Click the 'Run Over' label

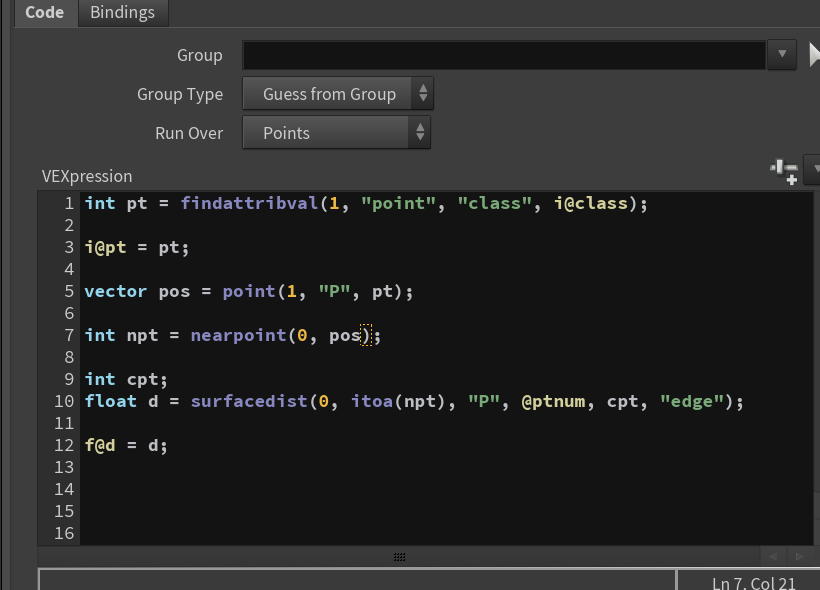tap(189, 133)
